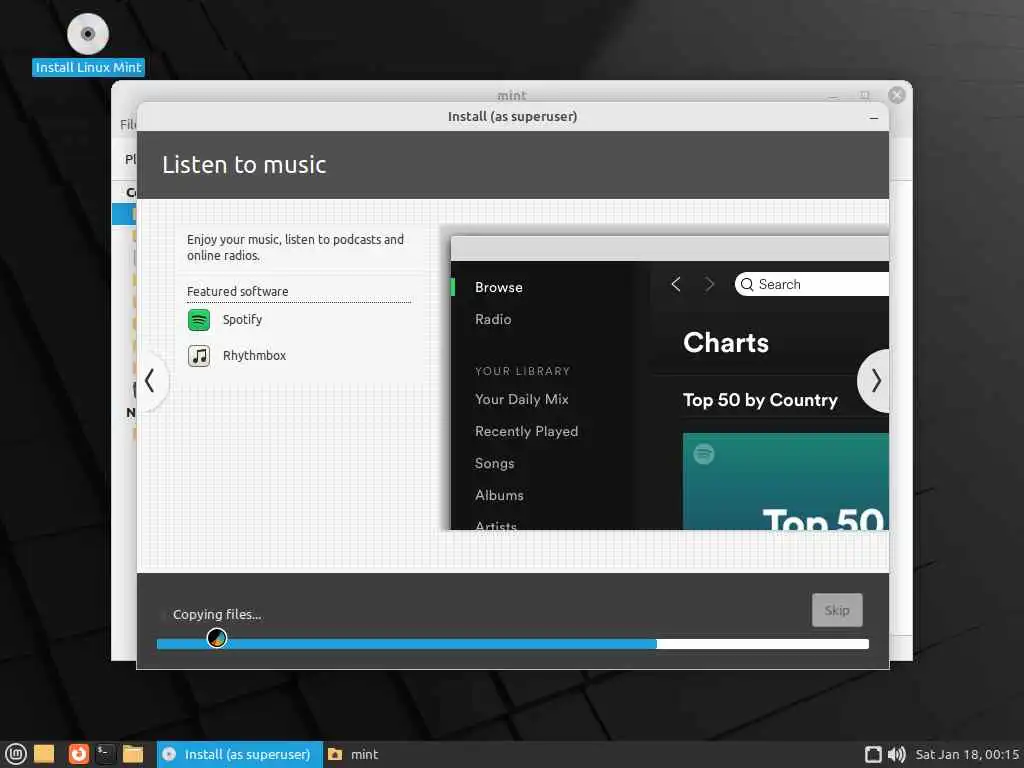Open the clock showing Sat Jan 18
1024x768 pixels.
click(967, 754)
